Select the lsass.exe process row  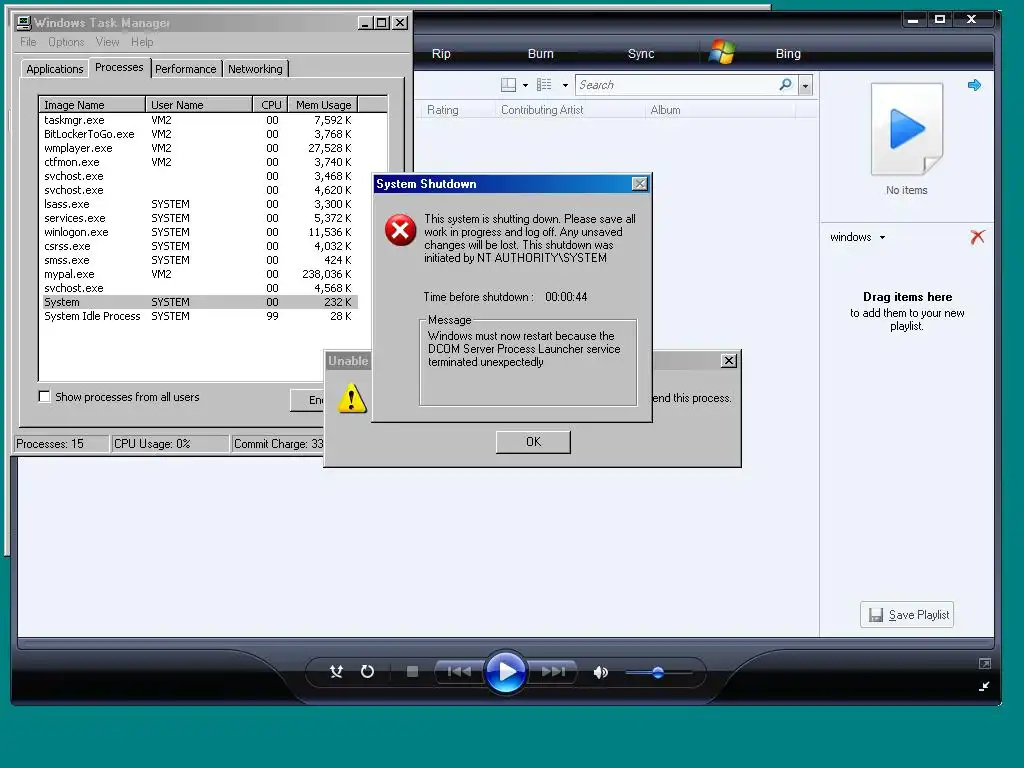(x=199, y=204)
